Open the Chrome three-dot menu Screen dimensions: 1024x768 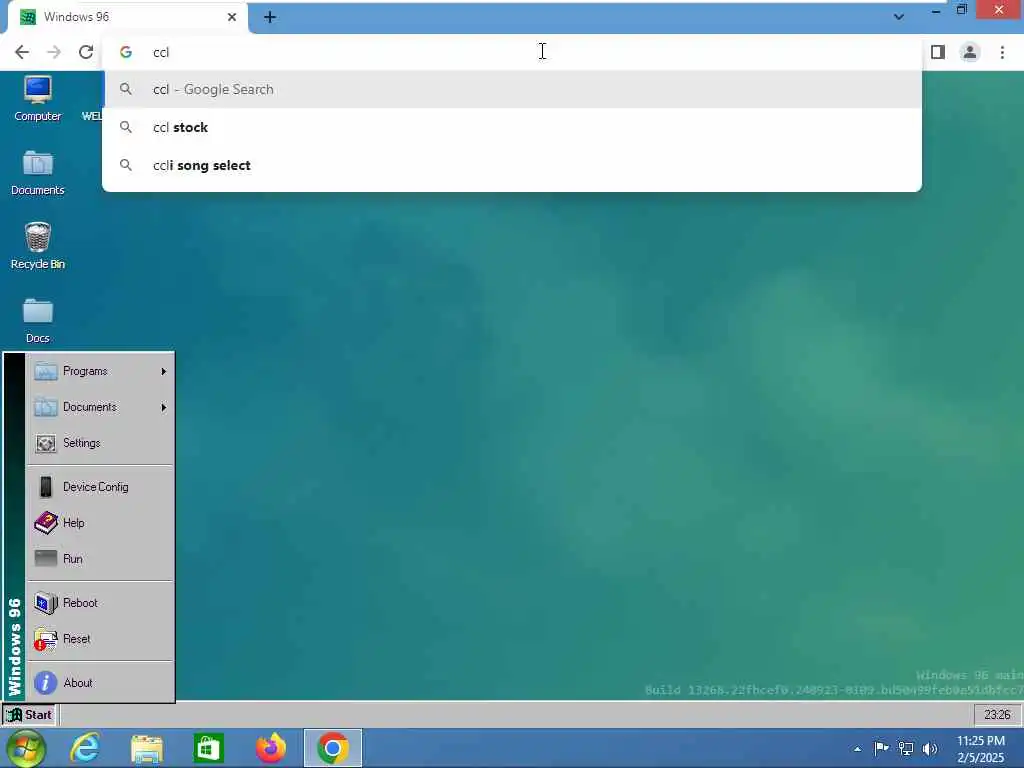(1002, 52)
